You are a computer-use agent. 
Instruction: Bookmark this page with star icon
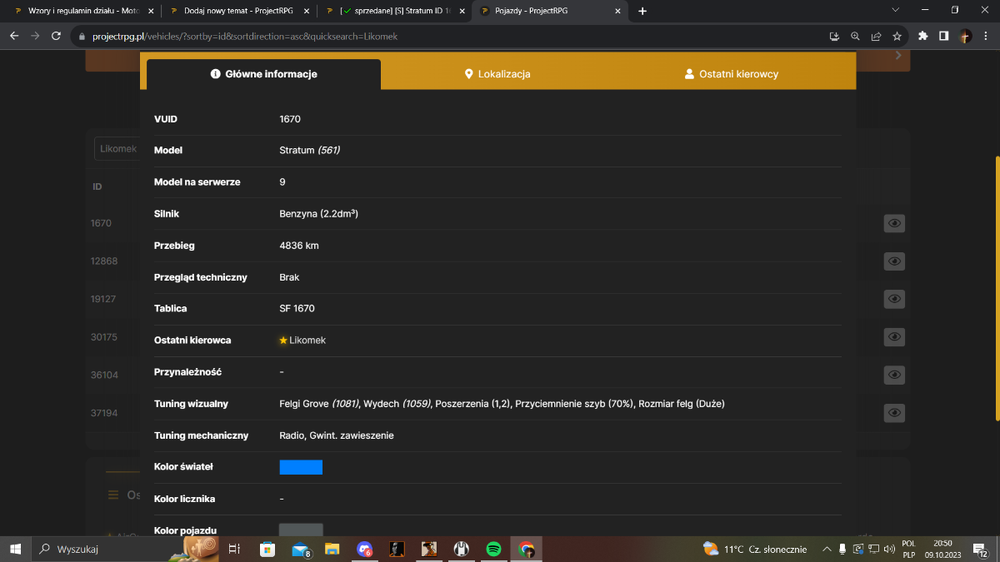coord(897,36)
